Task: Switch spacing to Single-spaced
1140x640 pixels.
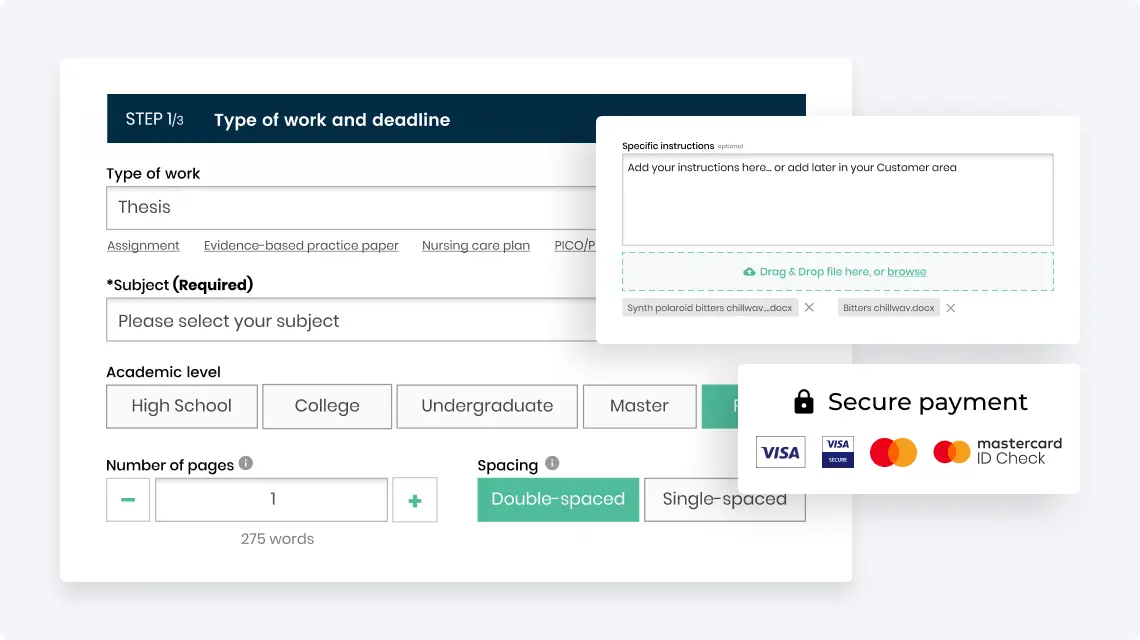Action: click(725, 500)
